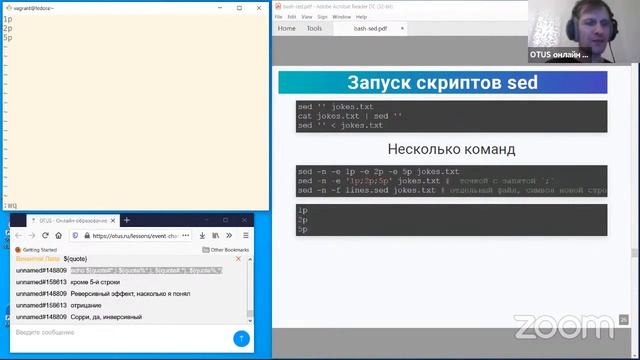The image size is (640, 360).
Task: Switch to the Tools tab in Acrobat
Action: (314, 29)
